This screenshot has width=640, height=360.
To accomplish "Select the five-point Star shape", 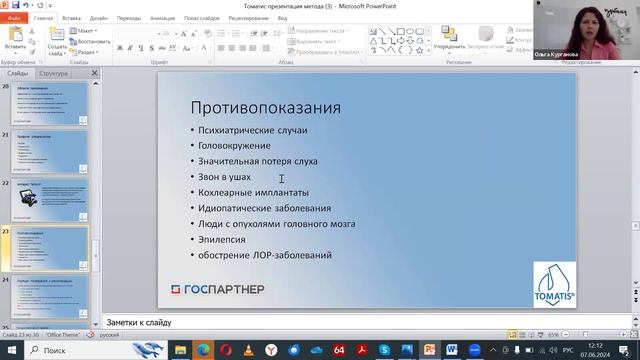I will [x=419, y=50].
